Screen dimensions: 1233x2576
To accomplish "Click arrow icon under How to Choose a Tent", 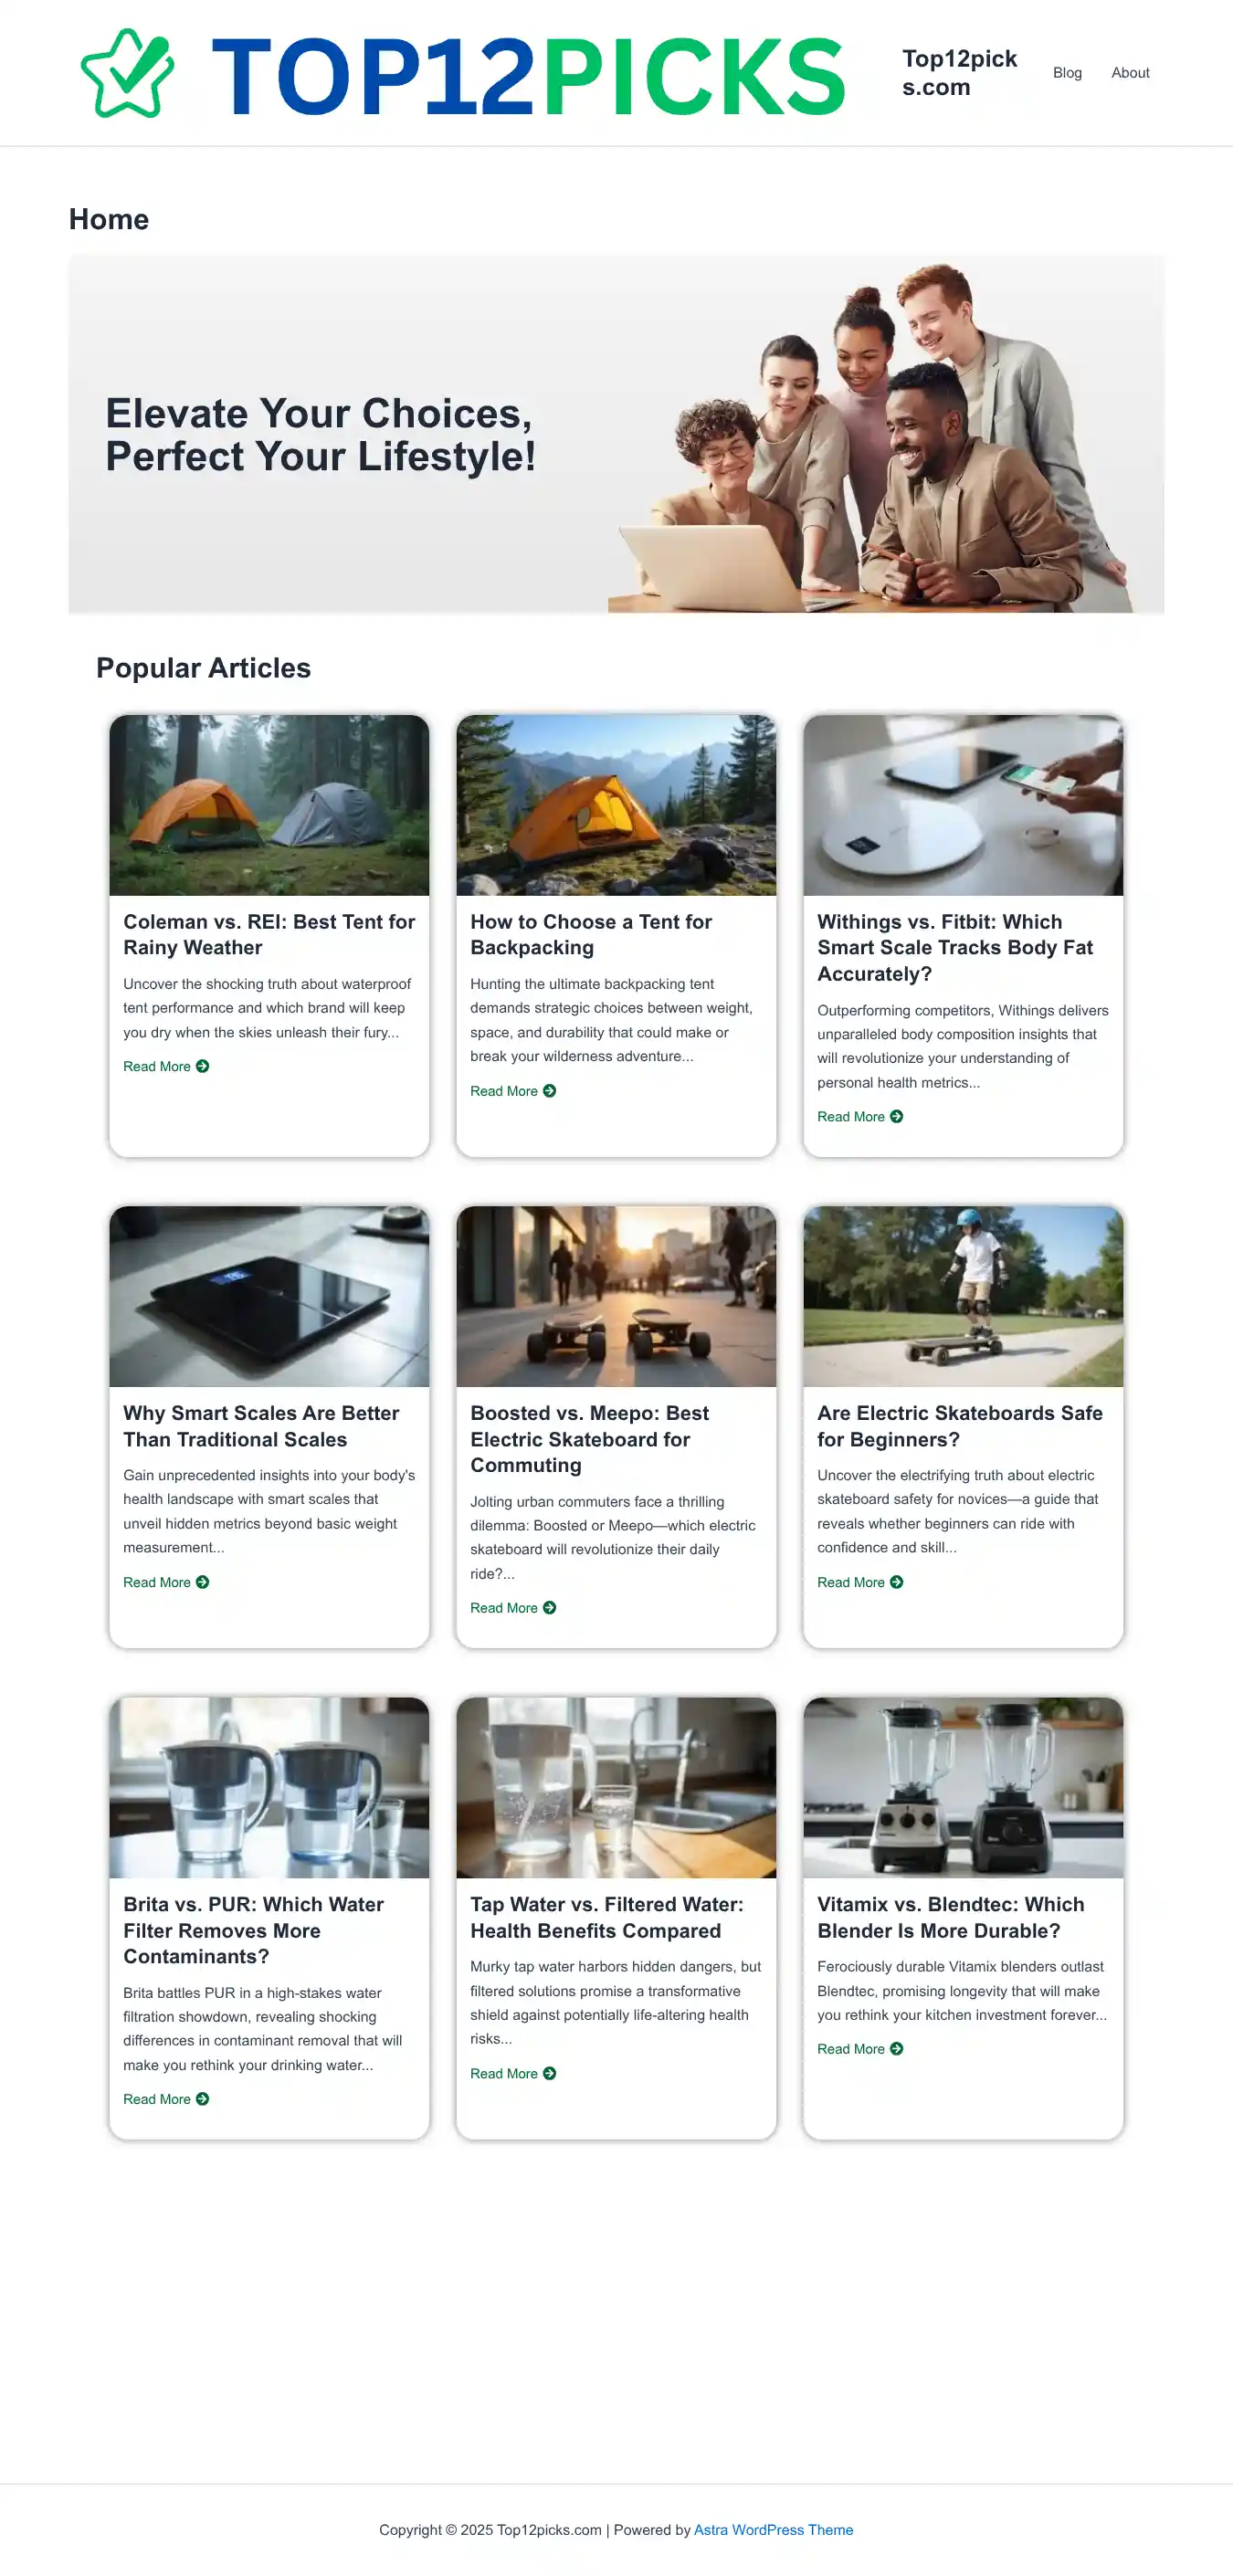I will pos(549,1090).
